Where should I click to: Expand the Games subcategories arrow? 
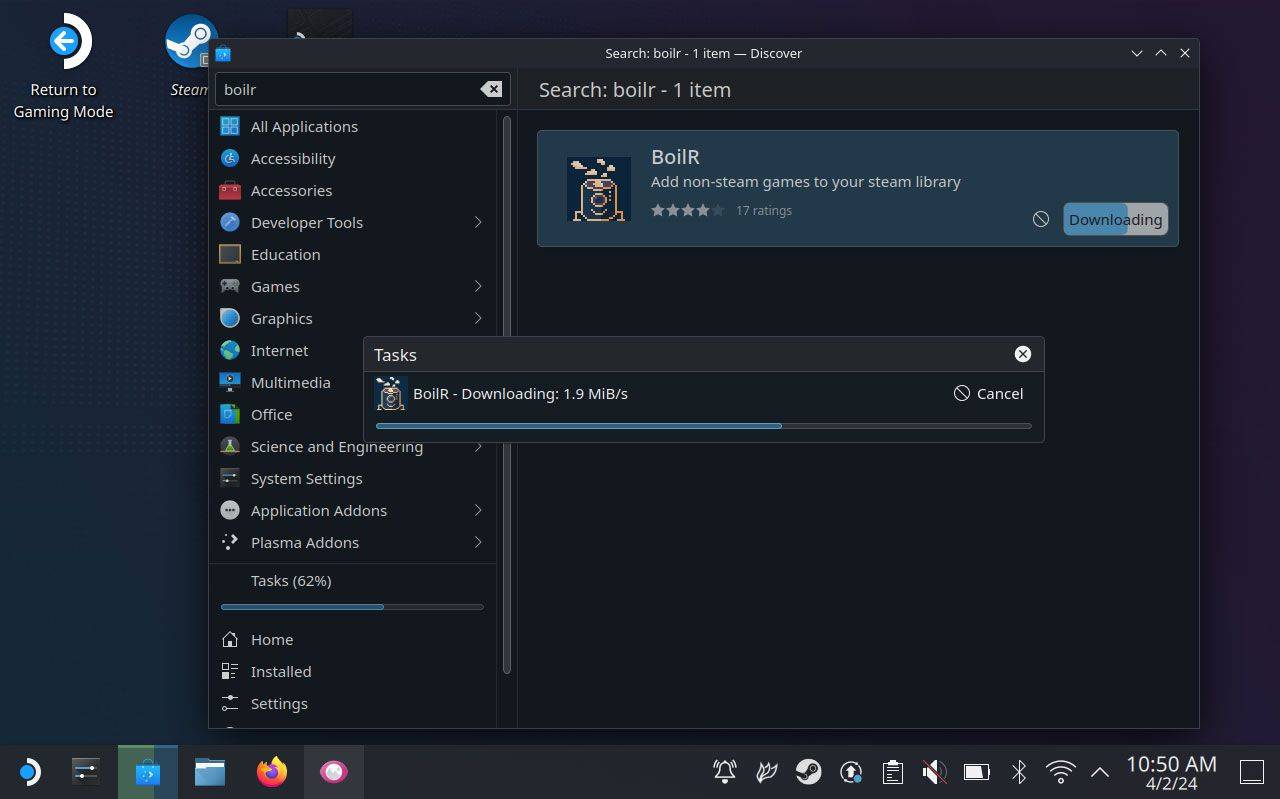click(x=478, y=286)
